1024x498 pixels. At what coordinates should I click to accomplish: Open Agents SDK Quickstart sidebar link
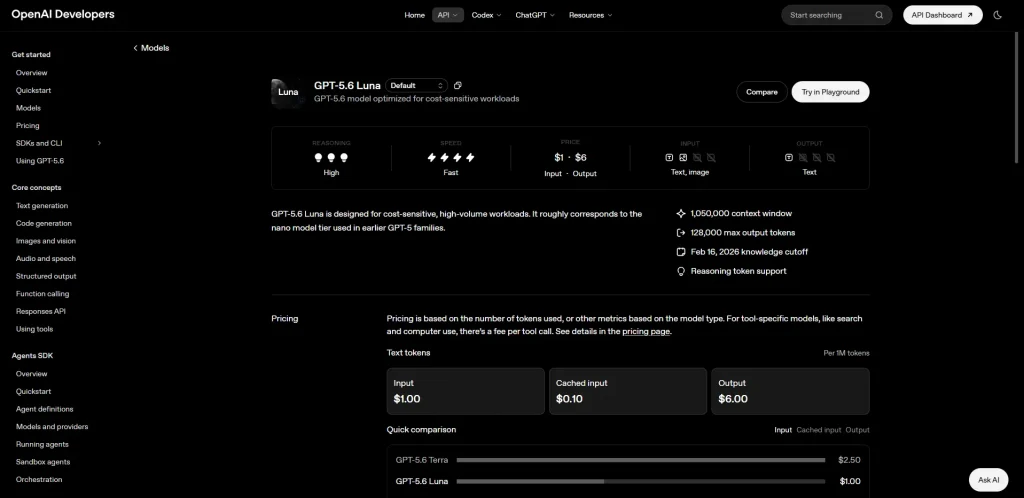(x=33, y=392)
